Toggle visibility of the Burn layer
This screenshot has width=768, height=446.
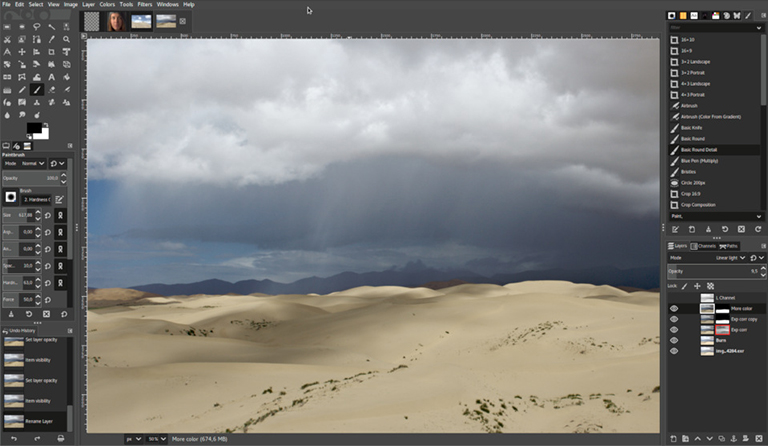pyautogui.click(x=674, y=340)
